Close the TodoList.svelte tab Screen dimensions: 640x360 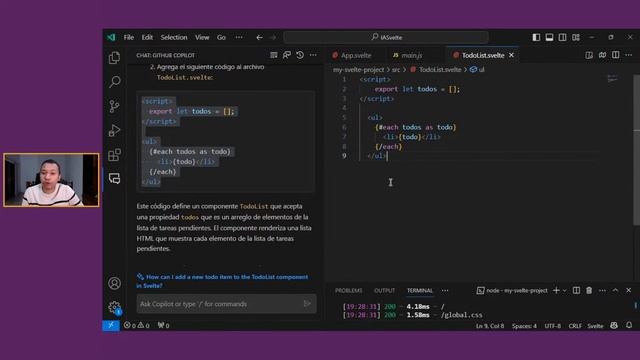511,55
